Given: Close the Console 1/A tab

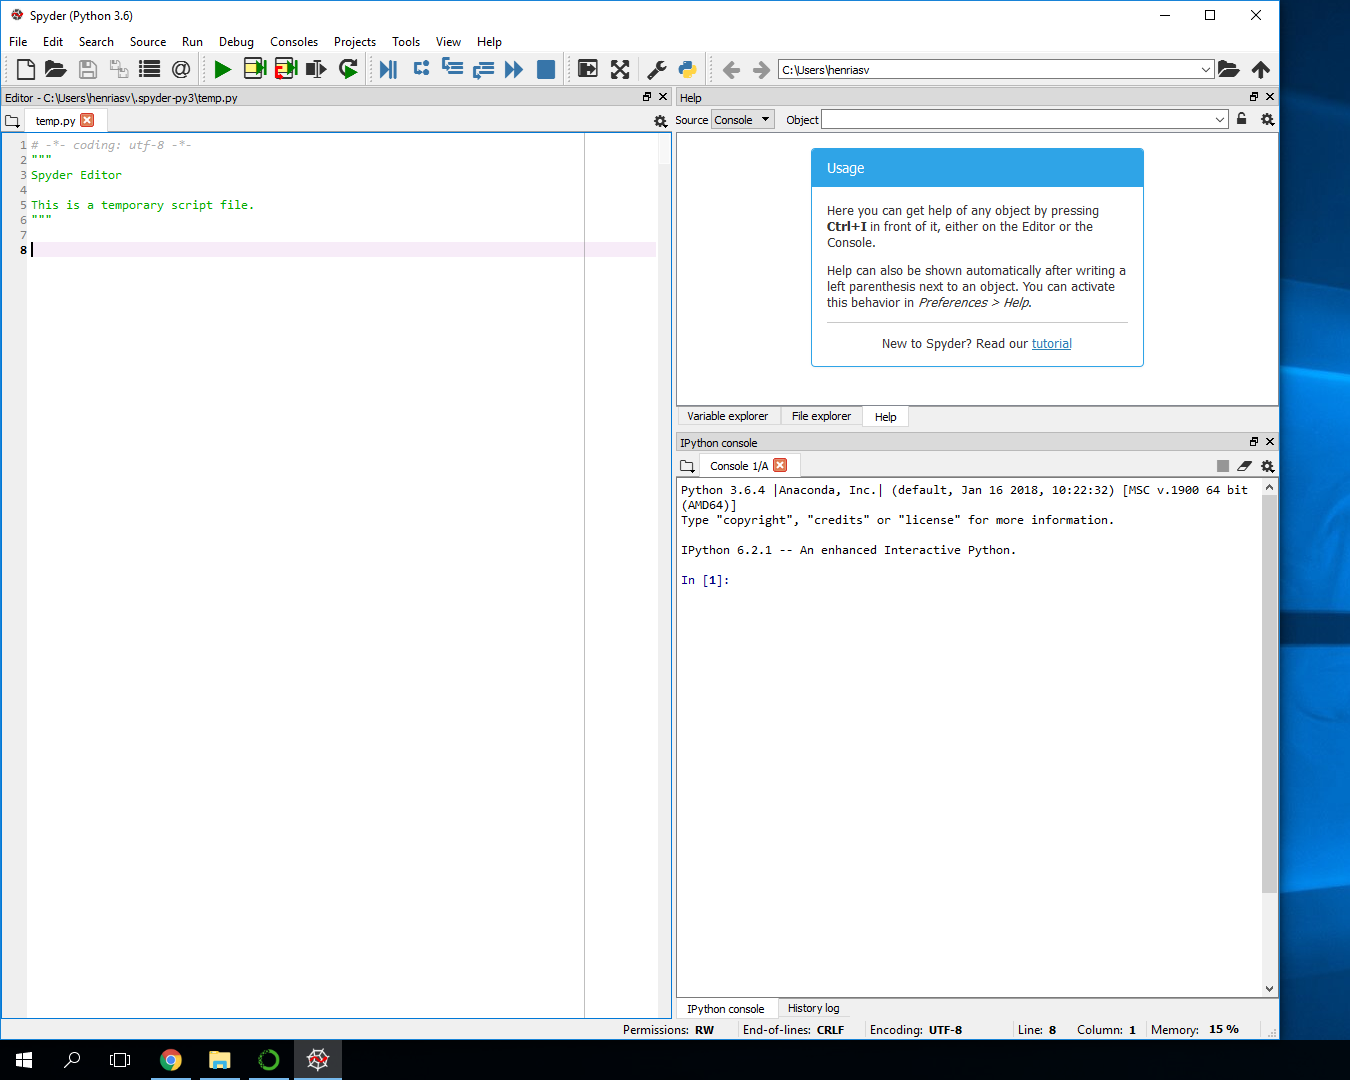Looking at the screenshot, I should click(x=780, y=465).
